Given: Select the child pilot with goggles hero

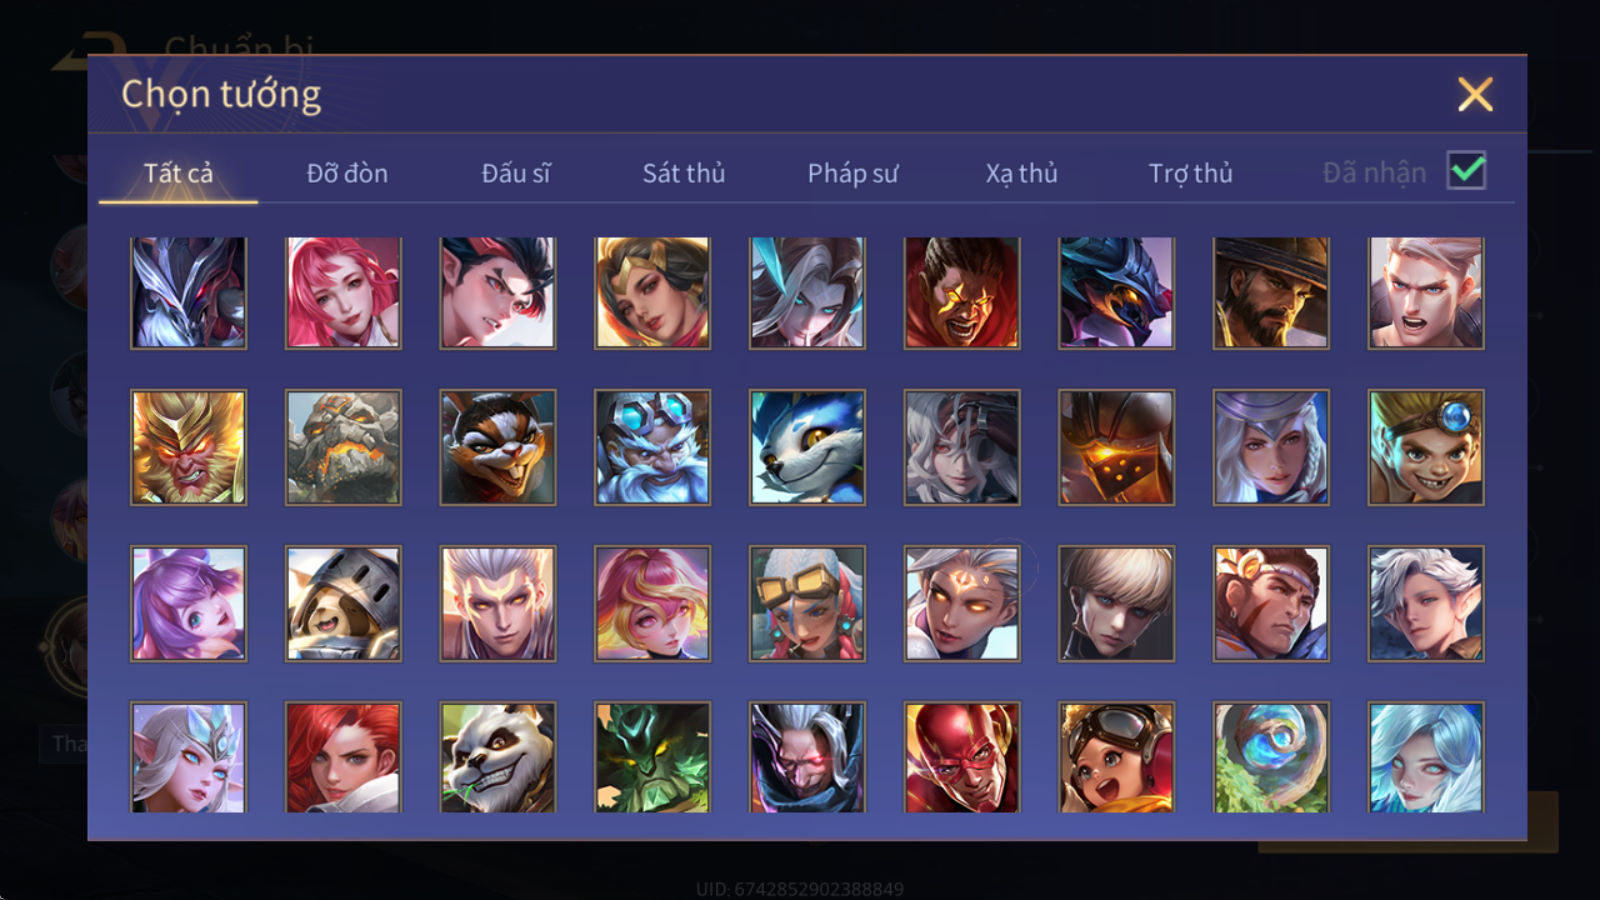Looking at the screenshot, I should pos(1116,757).
